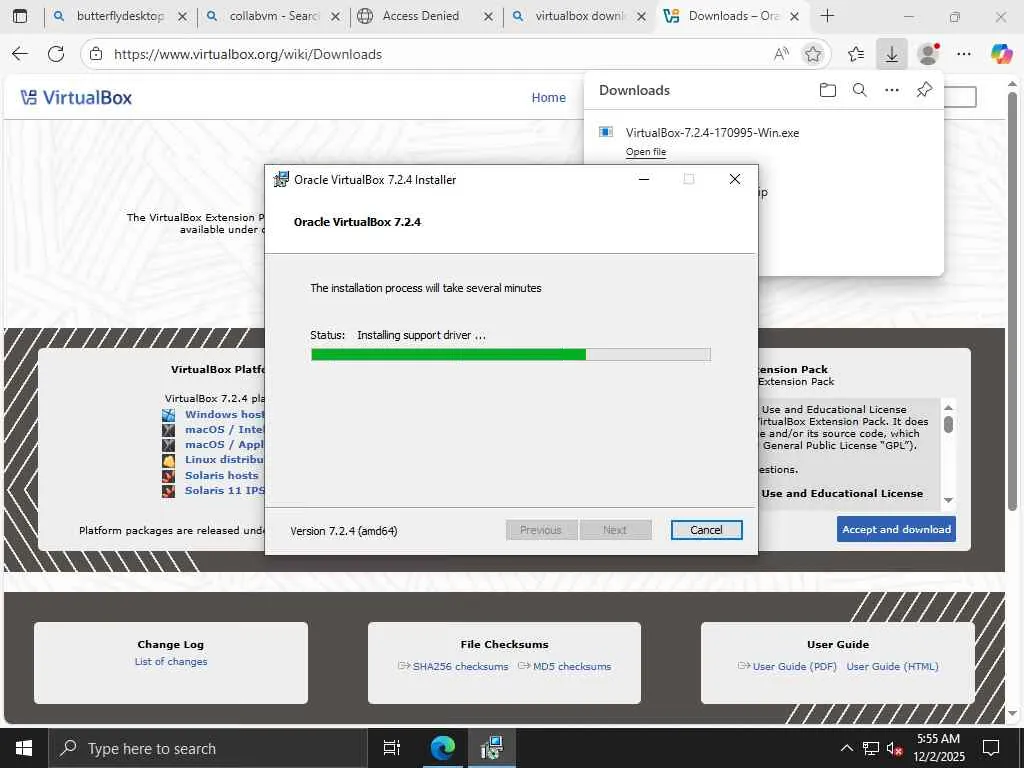The height and width of the screenshot is (768, 1024).
Task: Open Edge Settings and more menu
Action: point(964,54)
